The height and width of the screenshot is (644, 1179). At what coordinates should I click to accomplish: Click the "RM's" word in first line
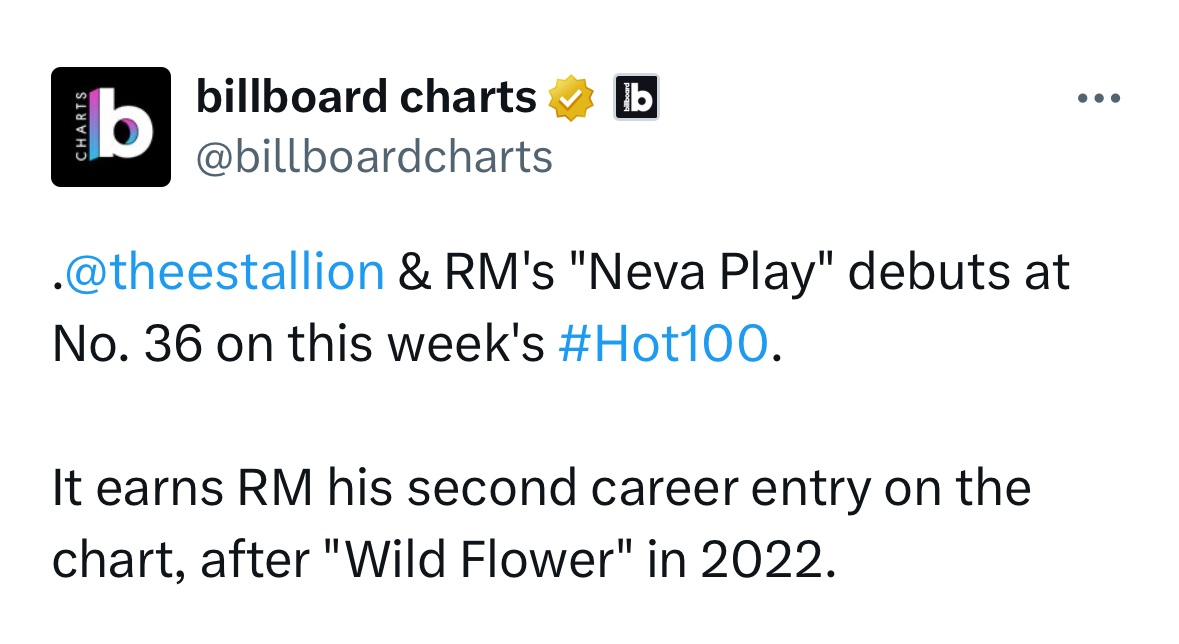tap(499, 272)
